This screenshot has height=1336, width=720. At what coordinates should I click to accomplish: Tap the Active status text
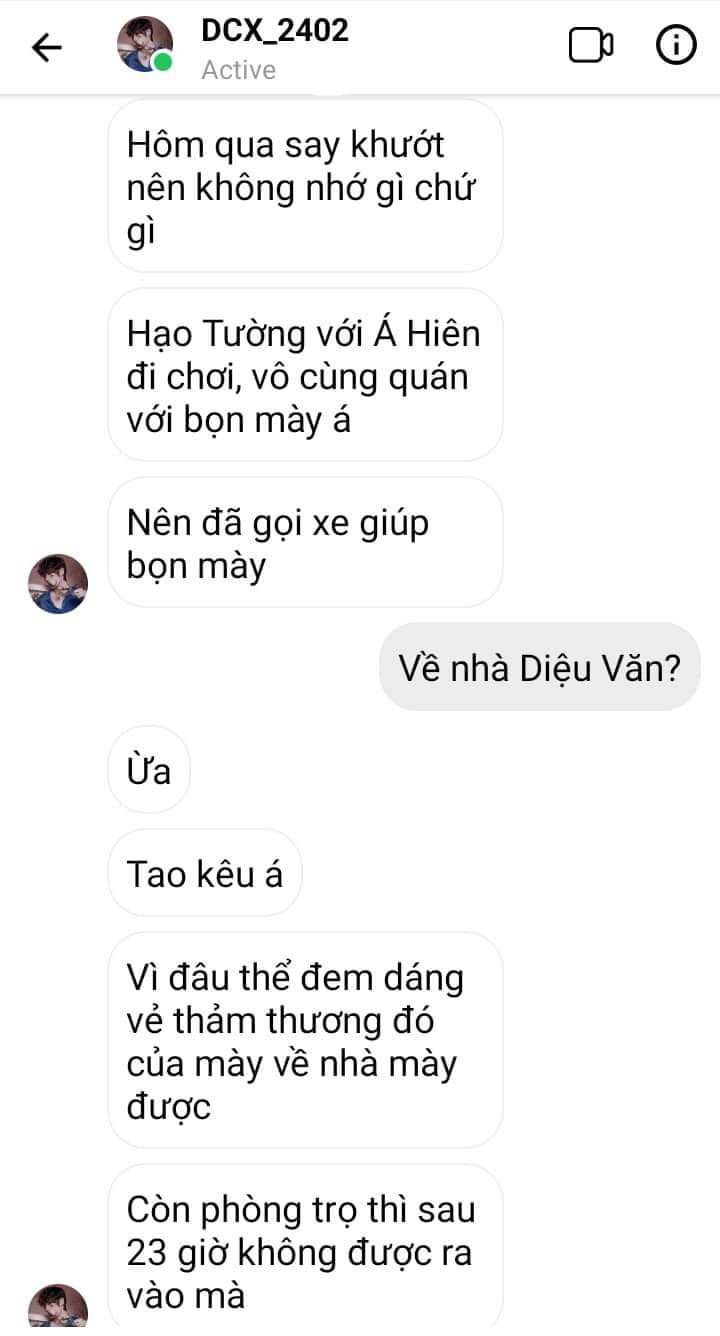coord(238,70)
